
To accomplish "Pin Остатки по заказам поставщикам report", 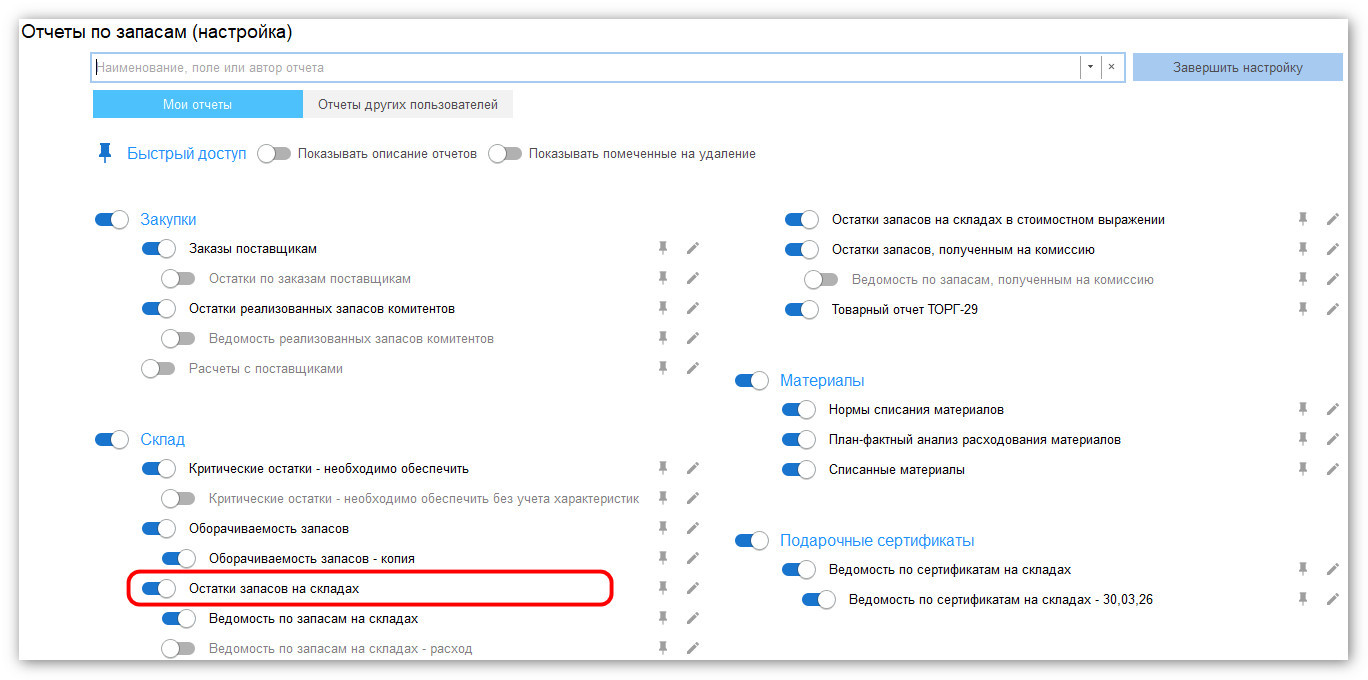I will pos(662,278).
